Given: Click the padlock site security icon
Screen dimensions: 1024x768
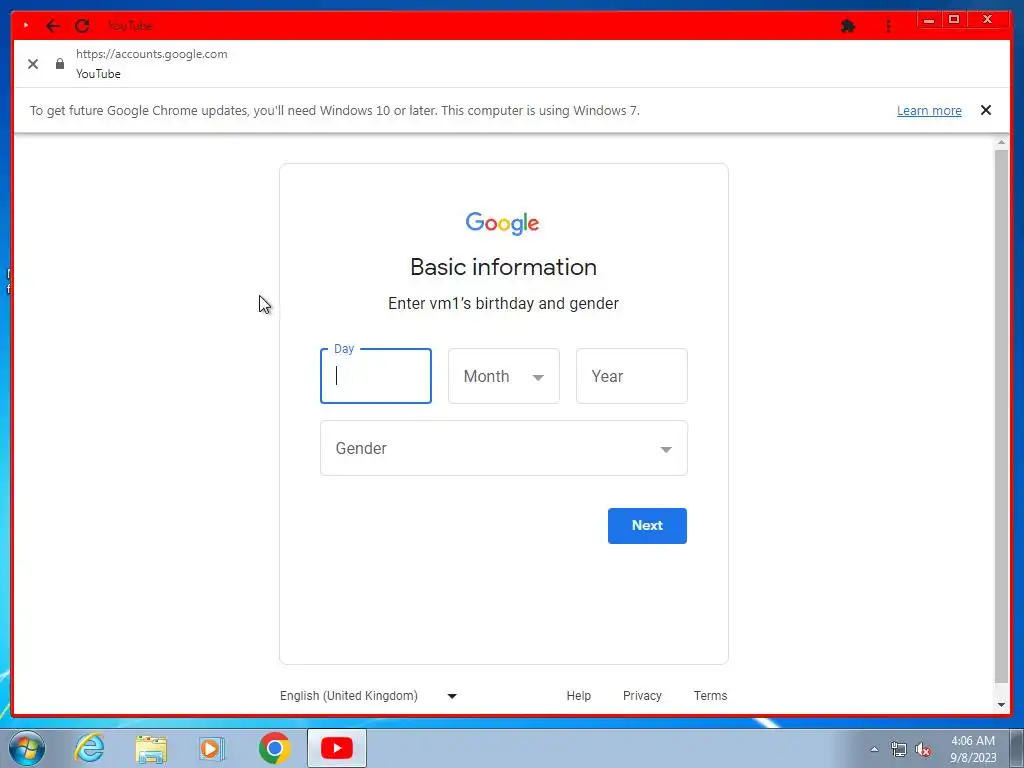Looking at the screenshot, I should click(x=60, y=63).
